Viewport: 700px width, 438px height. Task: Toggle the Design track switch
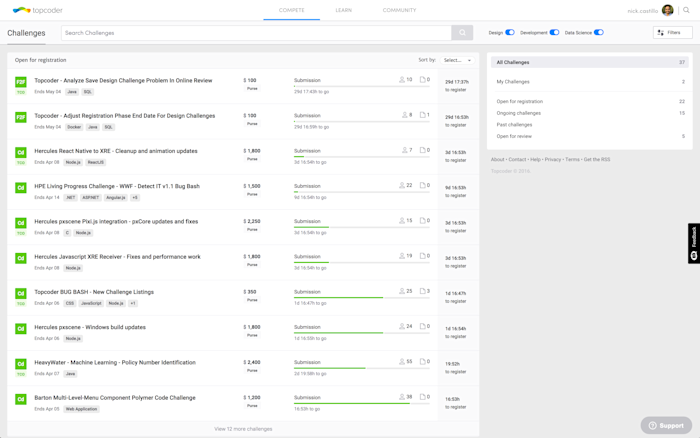(510, 33)
